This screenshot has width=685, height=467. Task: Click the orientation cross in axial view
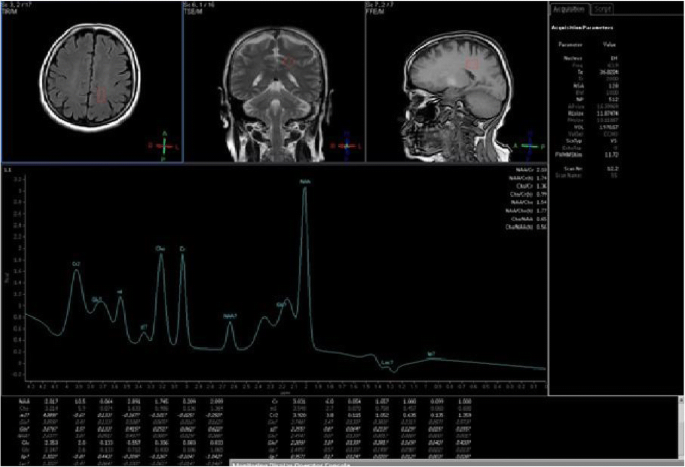(x=164, y=146)
